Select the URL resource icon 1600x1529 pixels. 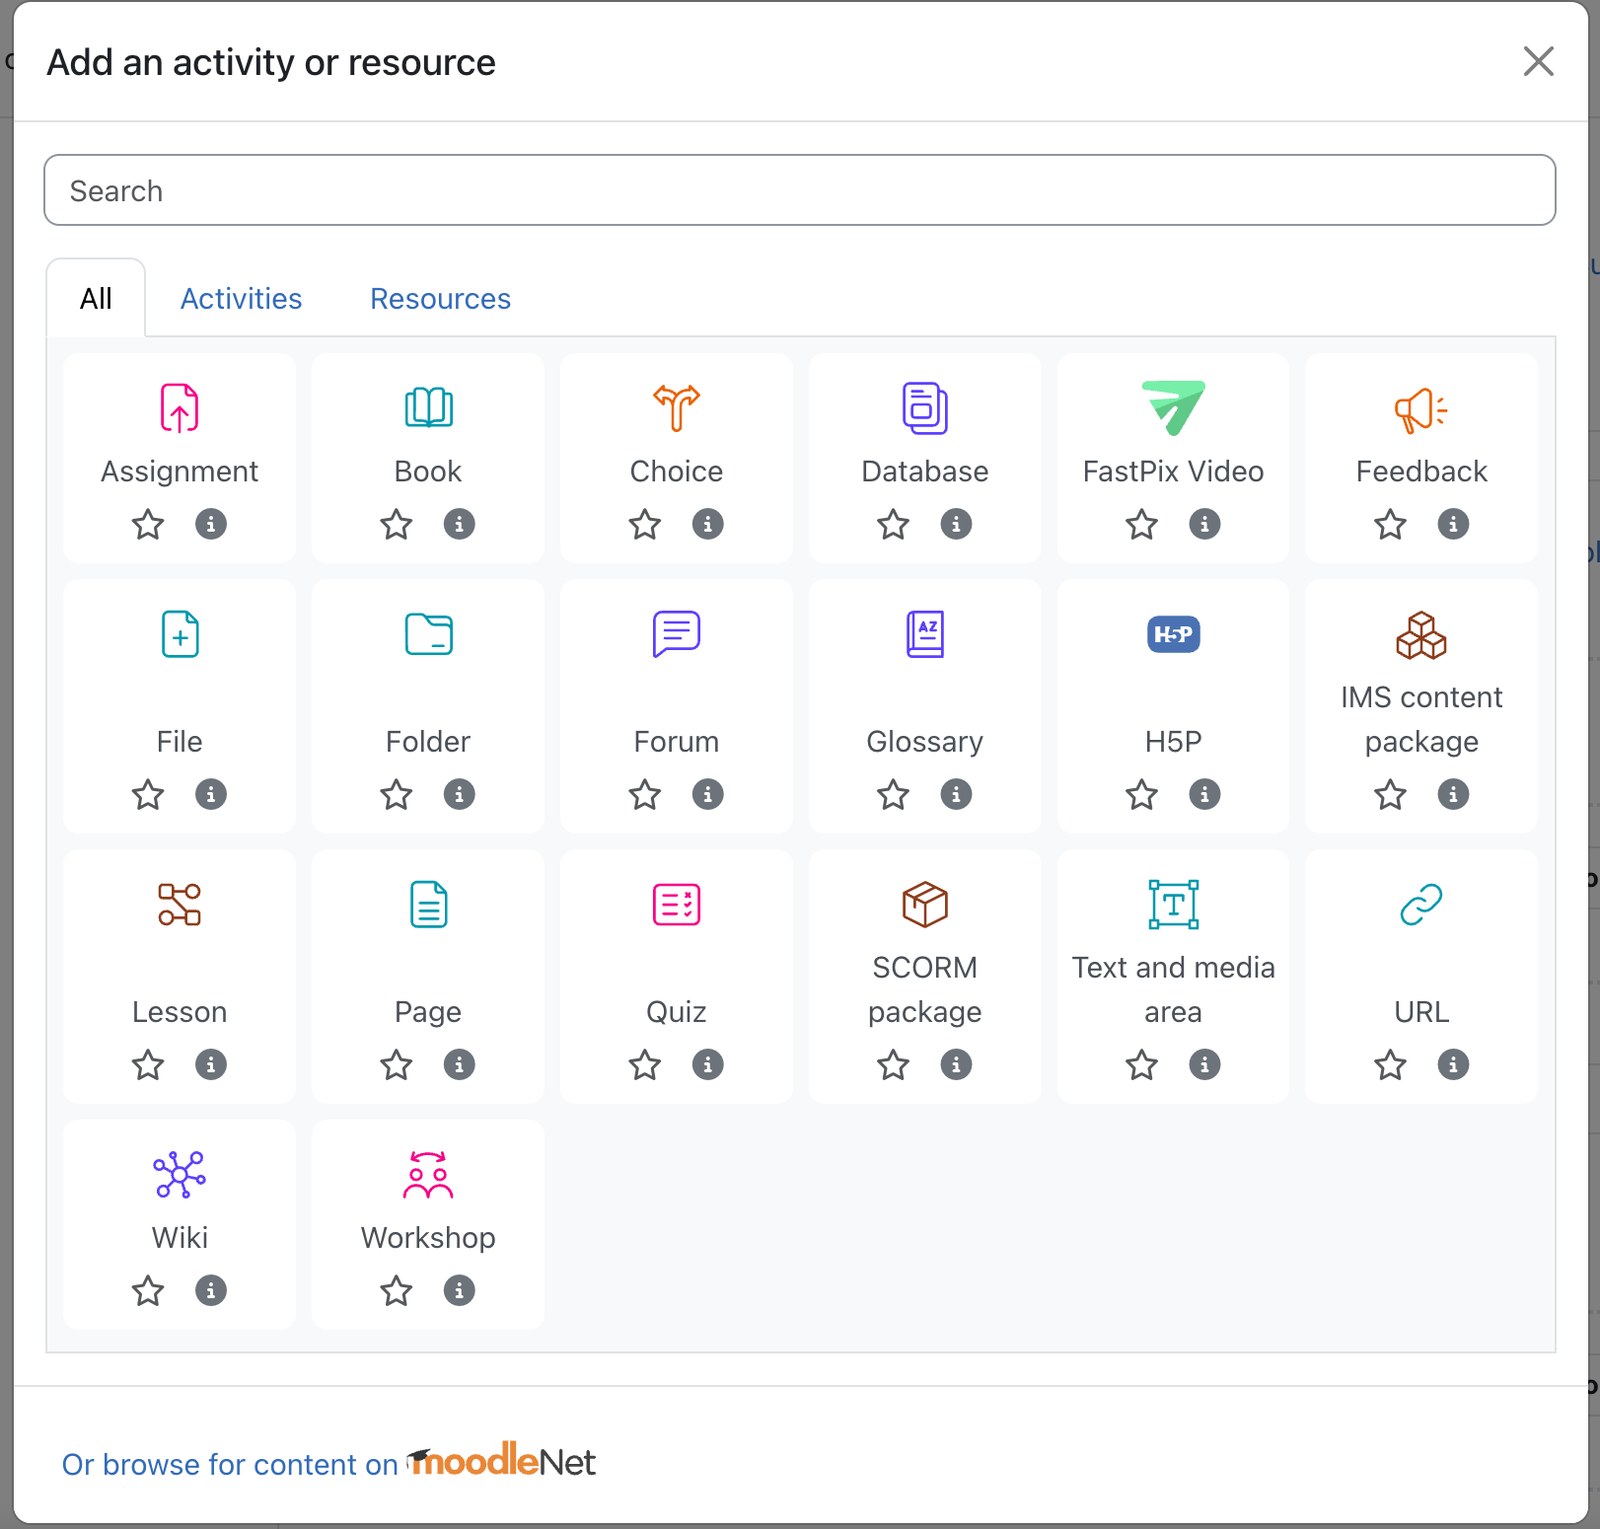pos(1421,905)
